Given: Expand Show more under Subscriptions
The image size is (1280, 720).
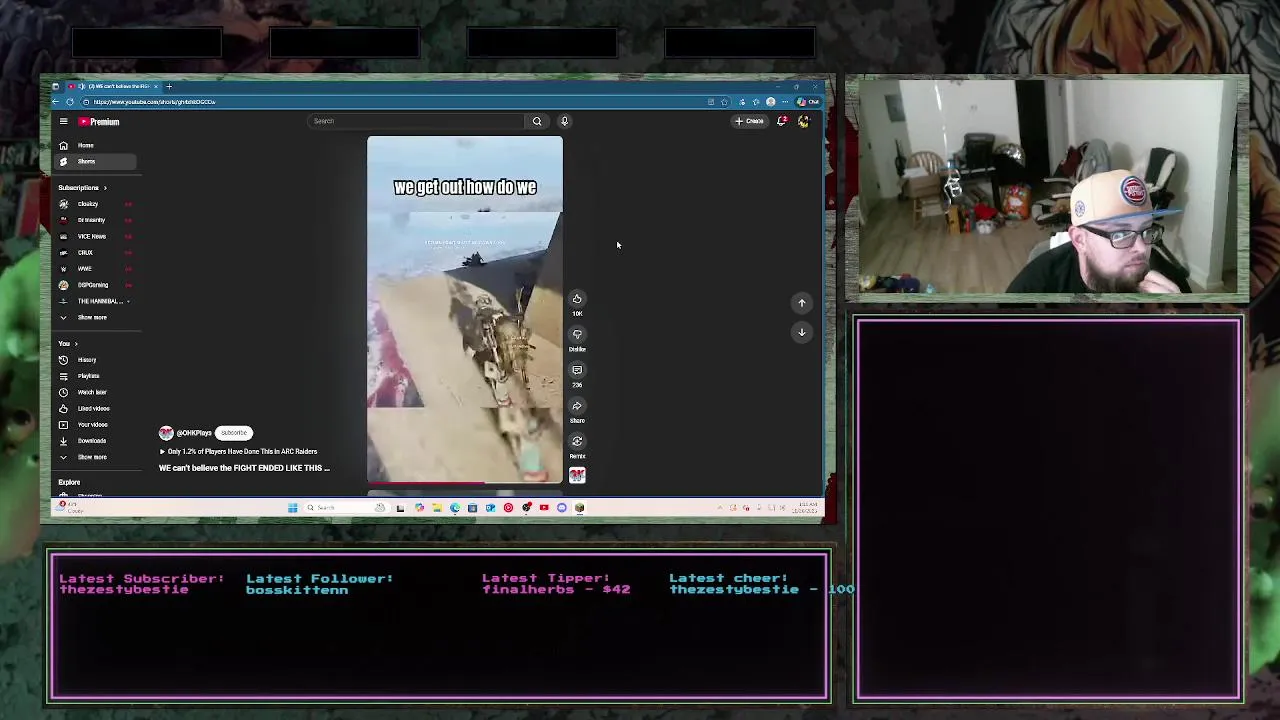Looking at the screenshot, I should (x=95, y=318).
